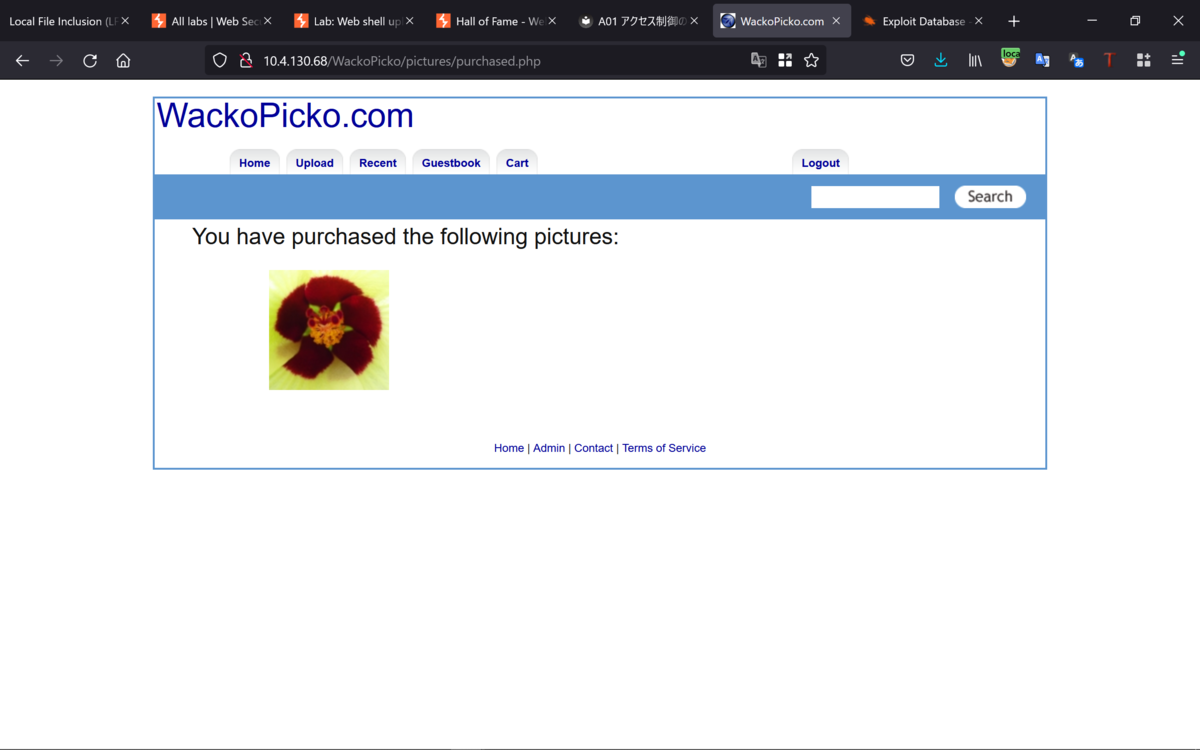This screenshot has height=750, width=1200.
Task: Open the Firefox application menu
Action: point(1177,61)
